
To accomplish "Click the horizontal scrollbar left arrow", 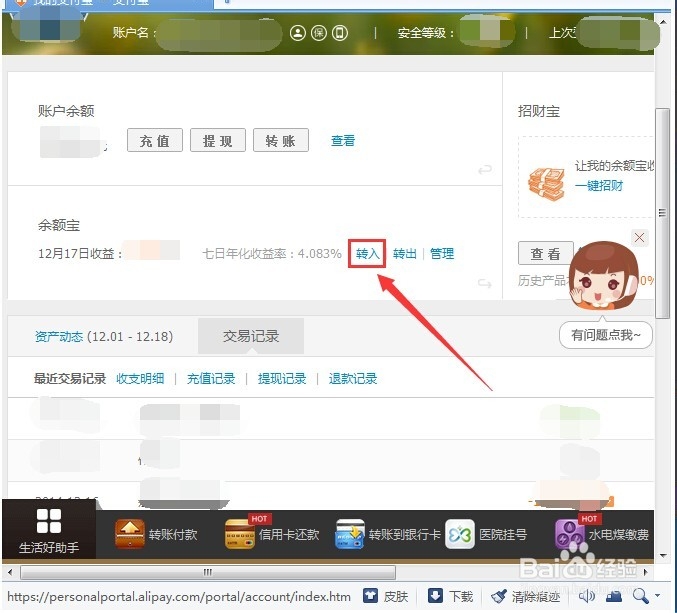I will click(x=10, y=572).
